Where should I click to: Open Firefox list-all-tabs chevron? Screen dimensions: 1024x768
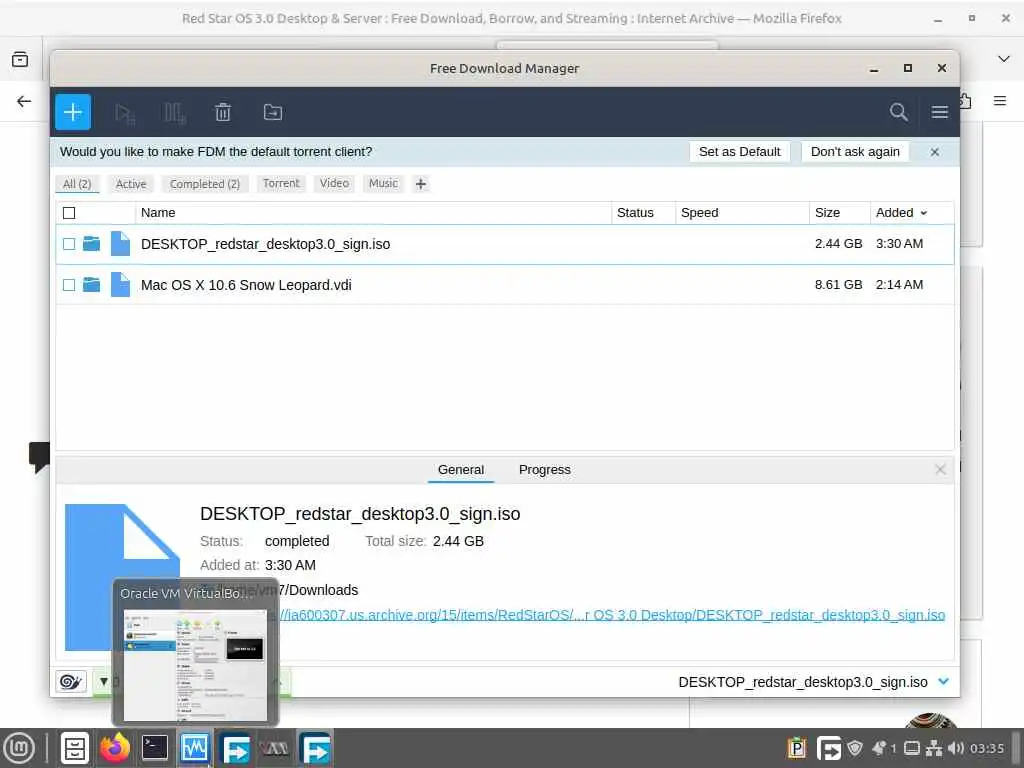pos(1004,59)
